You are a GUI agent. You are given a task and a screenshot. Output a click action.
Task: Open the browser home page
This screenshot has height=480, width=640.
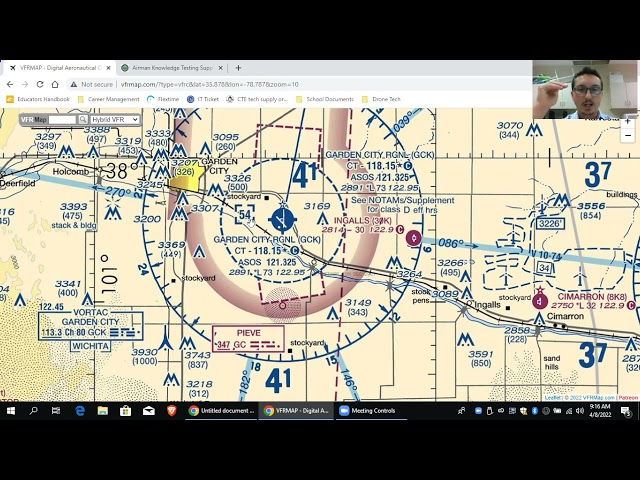point(55,84)
